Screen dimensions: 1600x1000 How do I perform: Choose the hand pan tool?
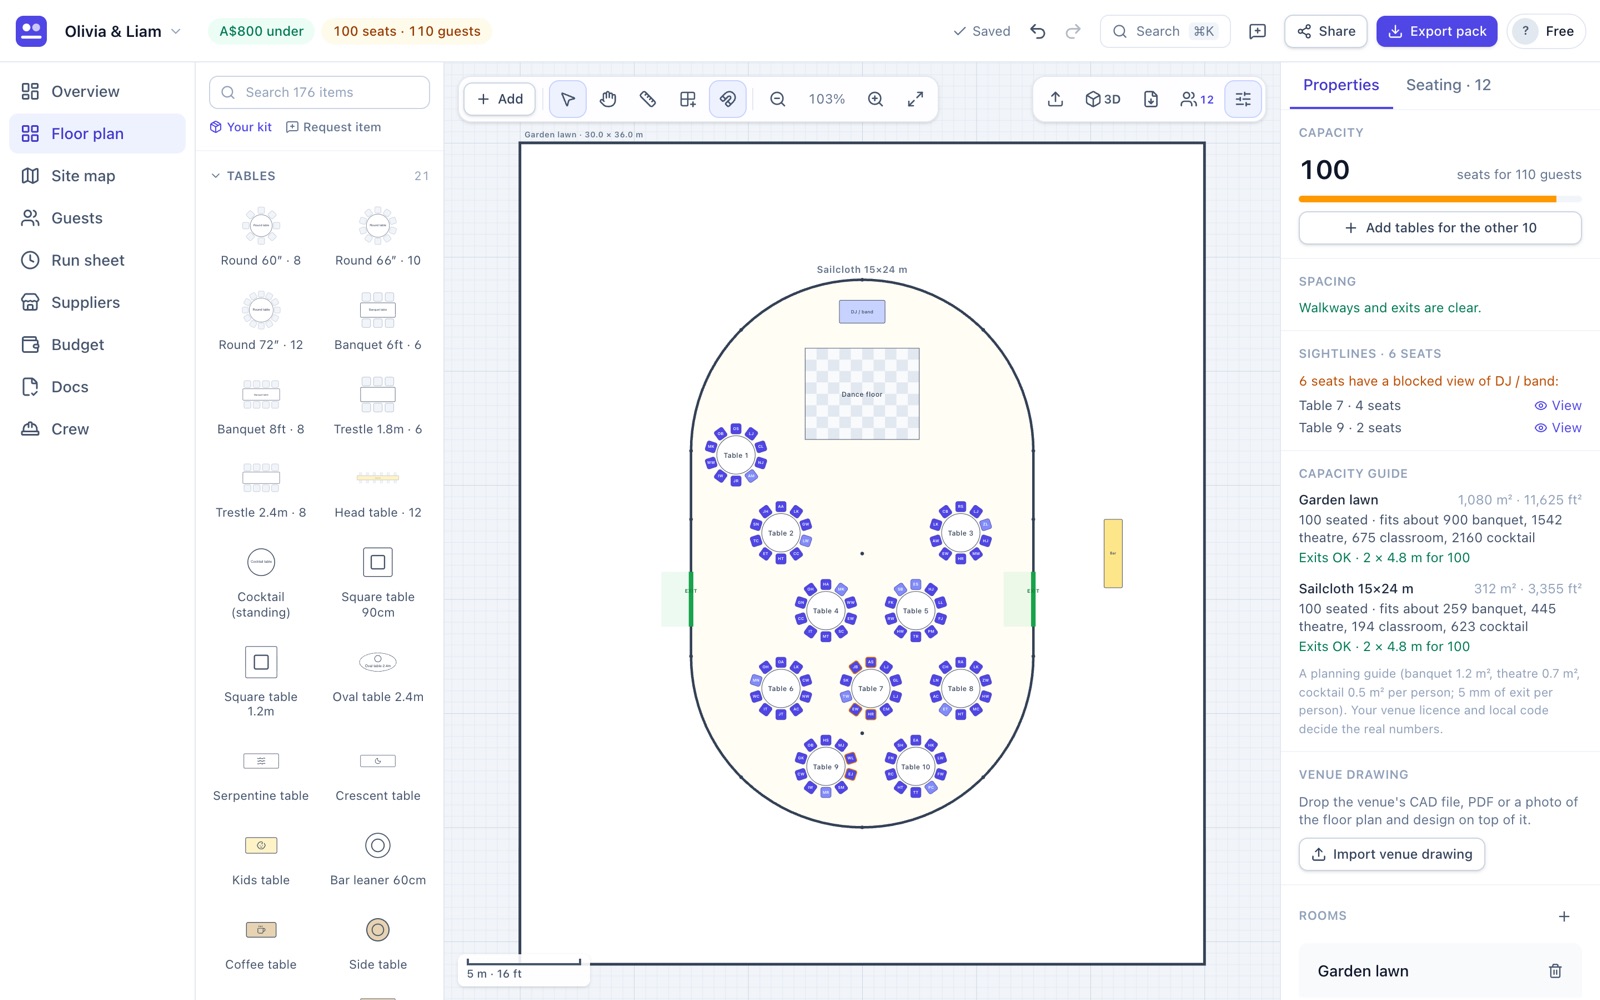tap(608, 99)
